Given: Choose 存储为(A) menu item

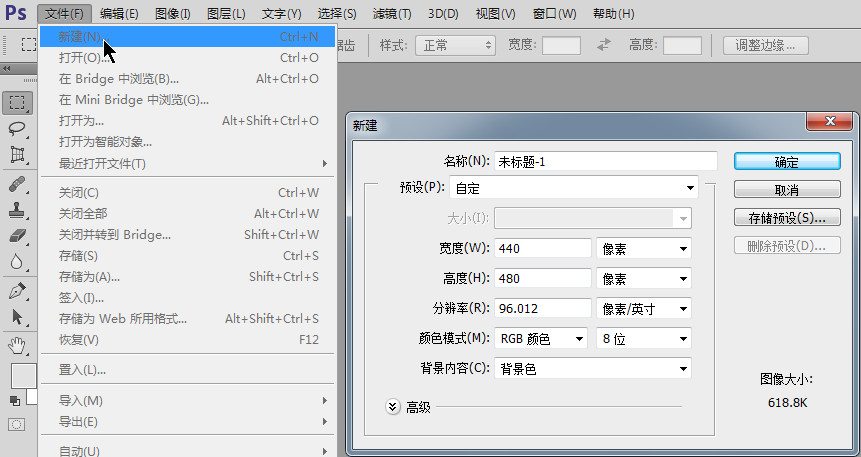Looking at the screenshot, I should [x=187, y=277].
